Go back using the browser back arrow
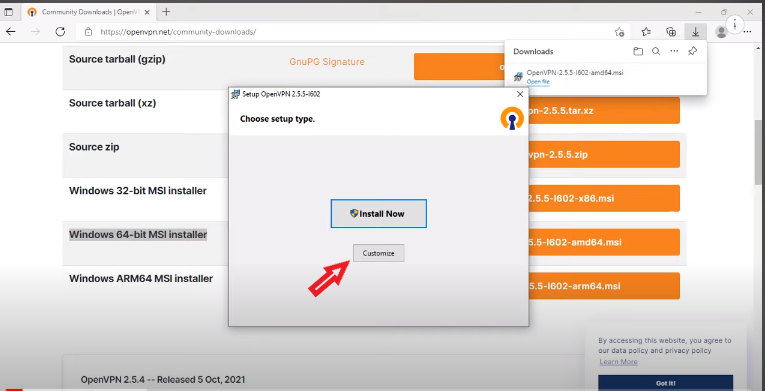765x391 pixels. 11,32
